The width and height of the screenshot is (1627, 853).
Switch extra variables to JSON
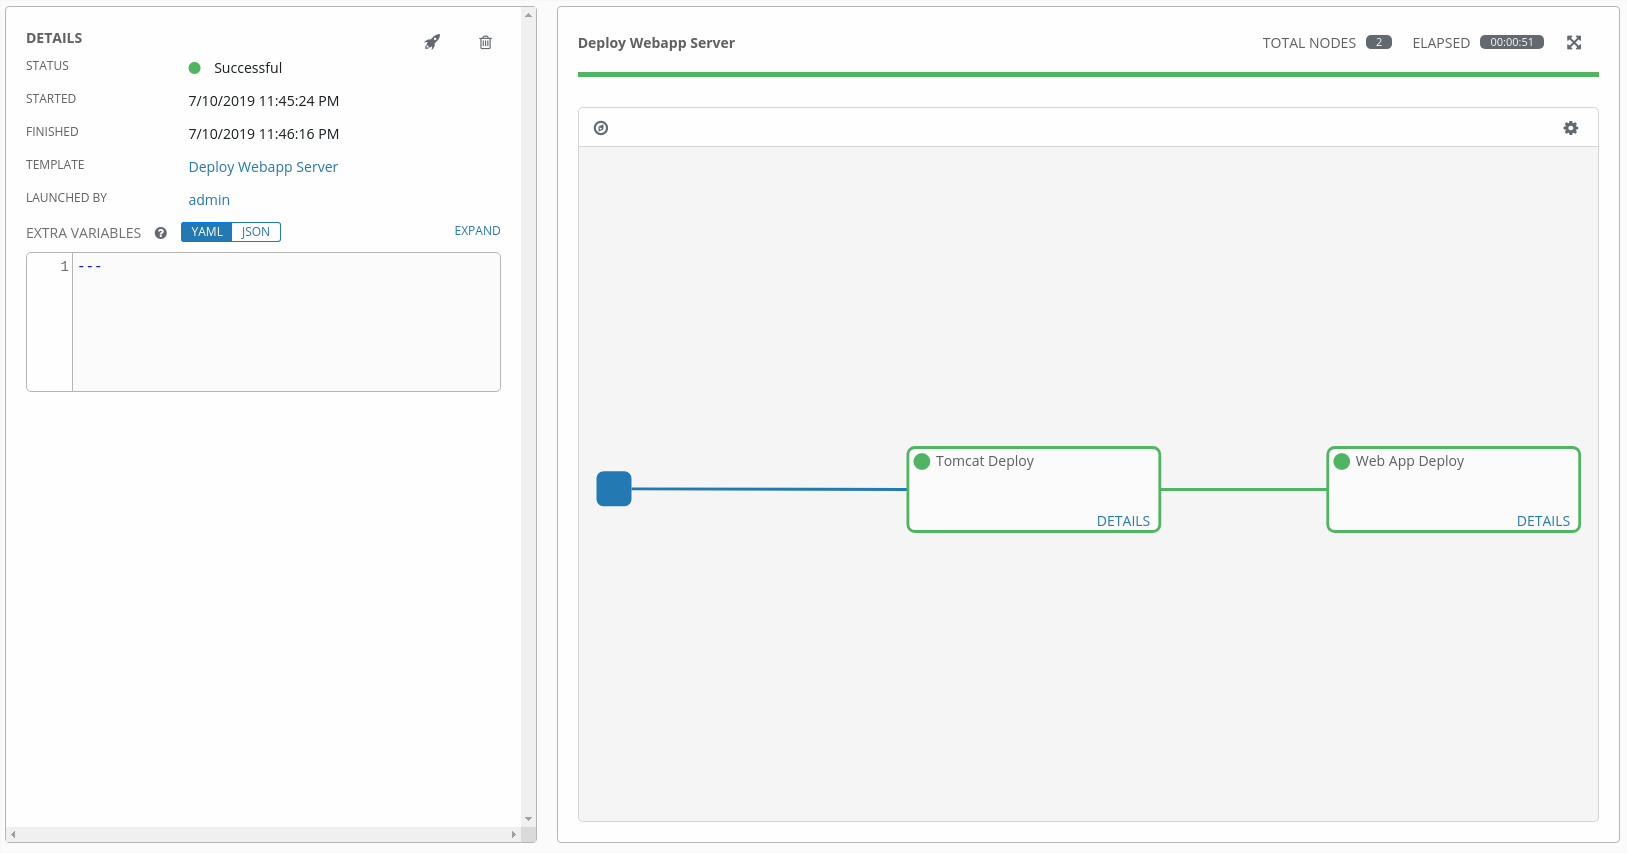(256, 232)
